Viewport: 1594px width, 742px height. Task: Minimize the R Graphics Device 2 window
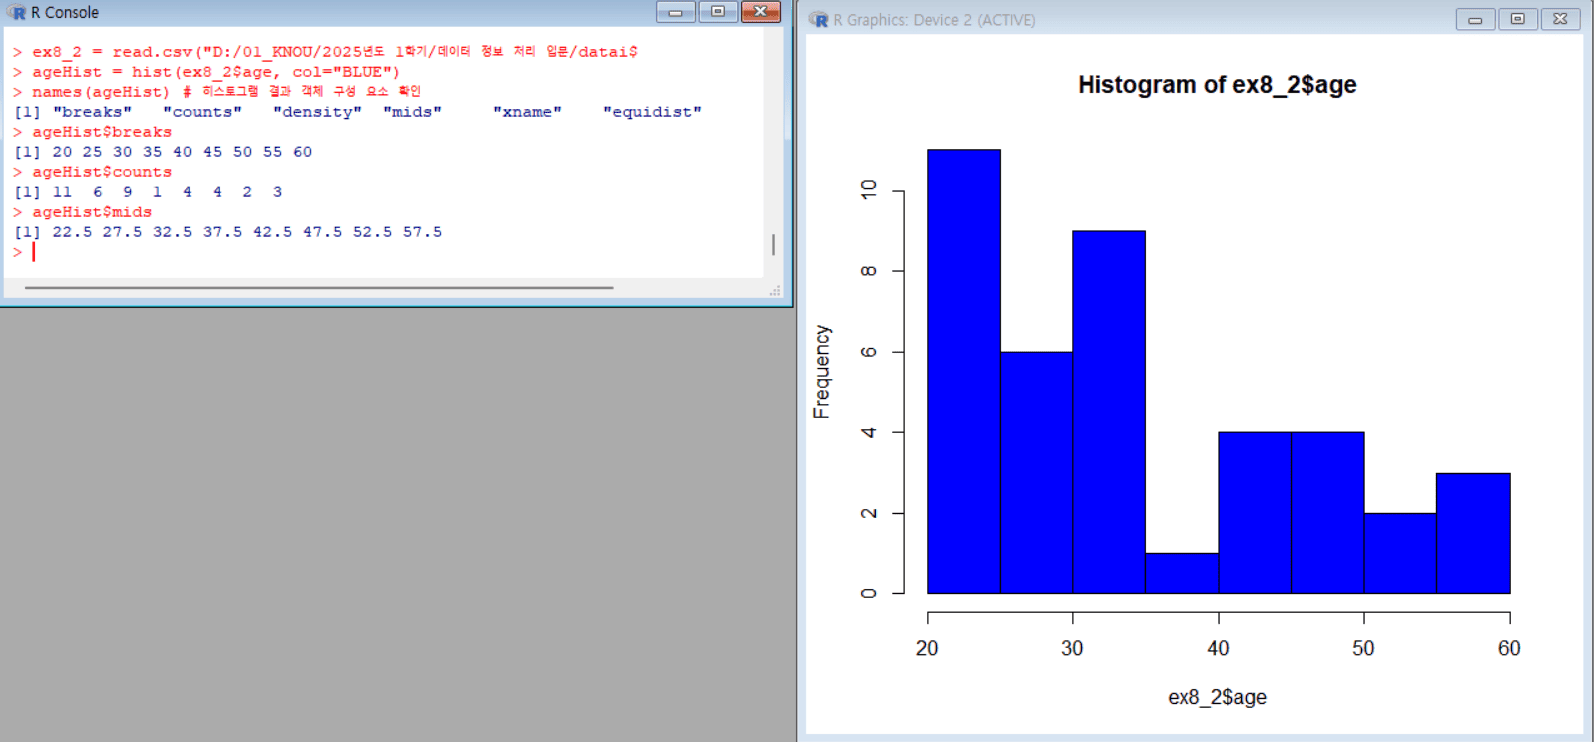pyautogui.click(x=1475, y=20)
